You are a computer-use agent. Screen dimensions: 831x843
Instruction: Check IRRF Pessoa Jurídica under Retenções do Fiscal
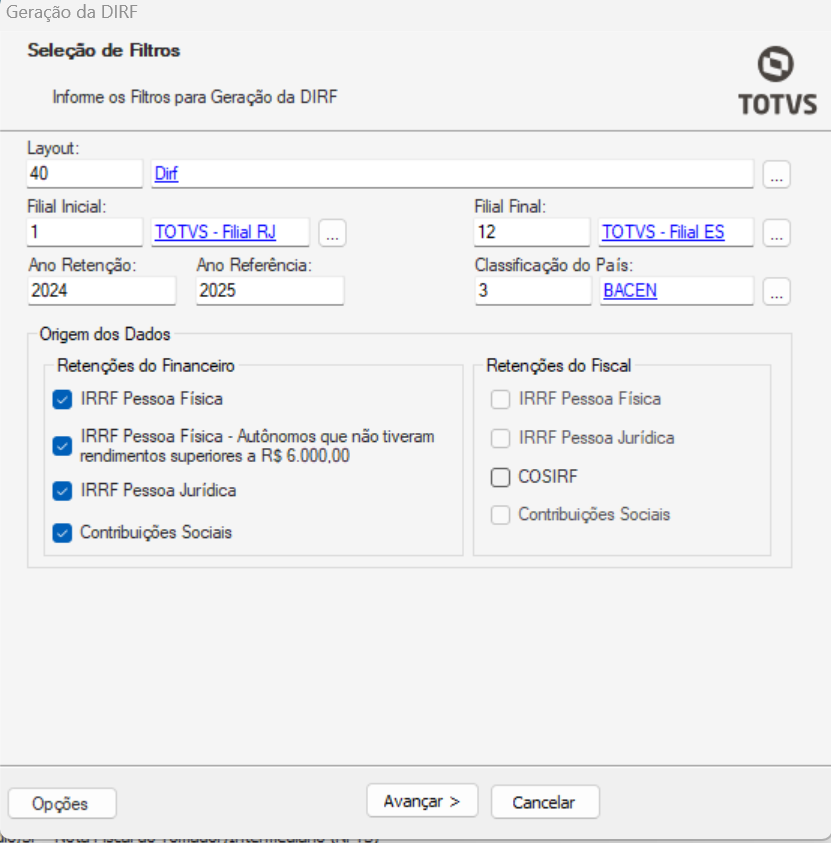[500, 438]
